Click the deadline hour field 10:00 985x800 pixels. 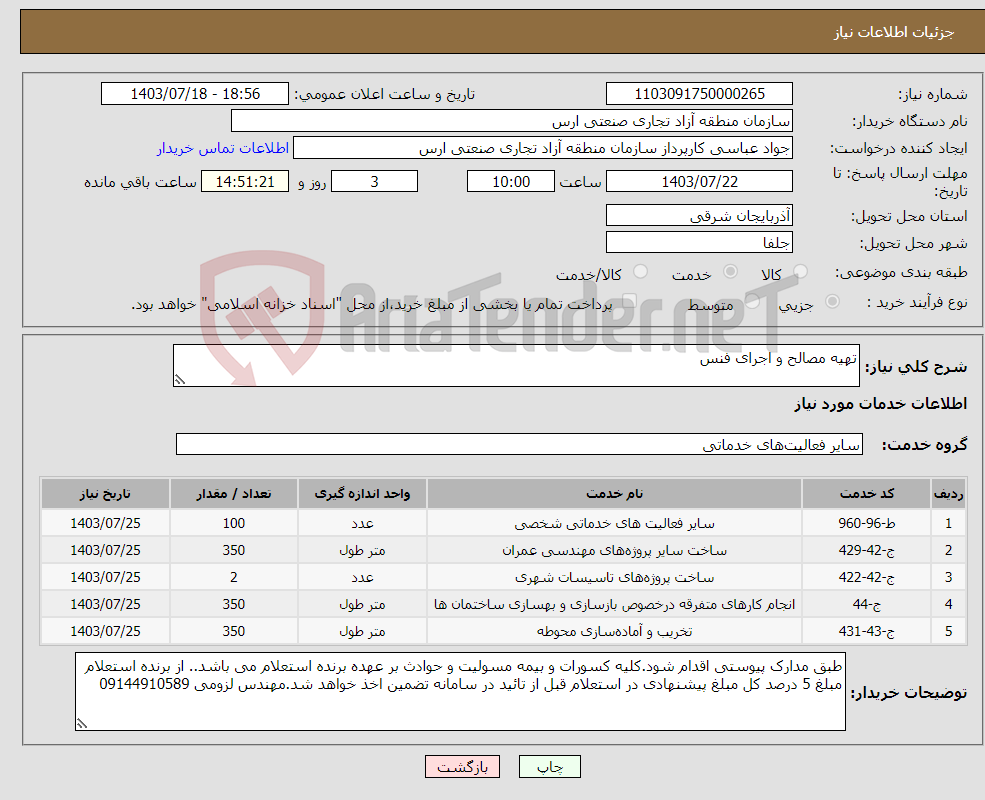click(511, 181)
